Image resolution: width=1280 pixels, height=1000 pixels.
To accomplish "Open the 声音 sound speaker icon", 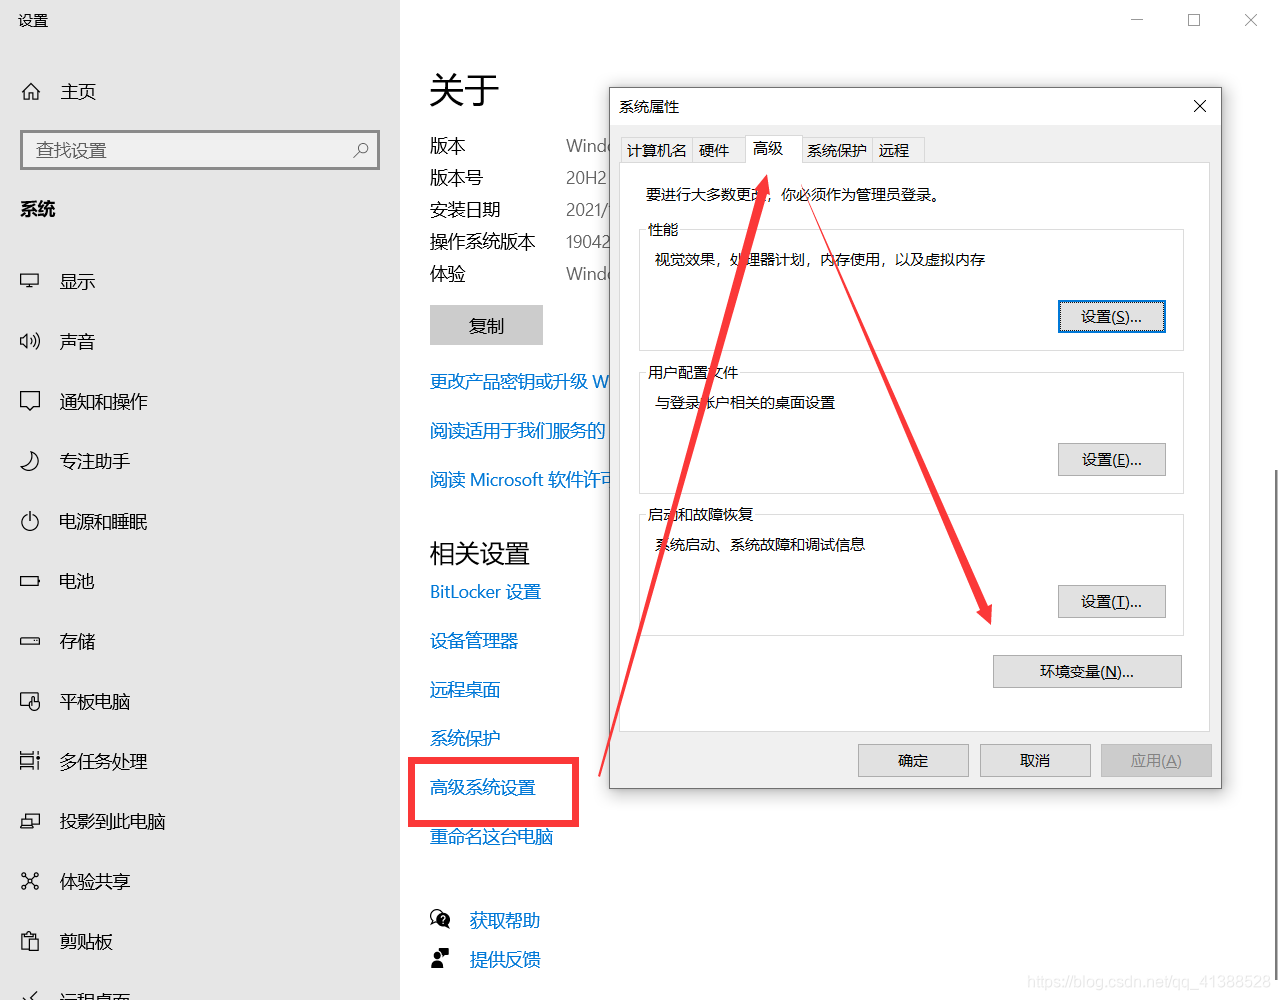I will (x=30, y=342).
